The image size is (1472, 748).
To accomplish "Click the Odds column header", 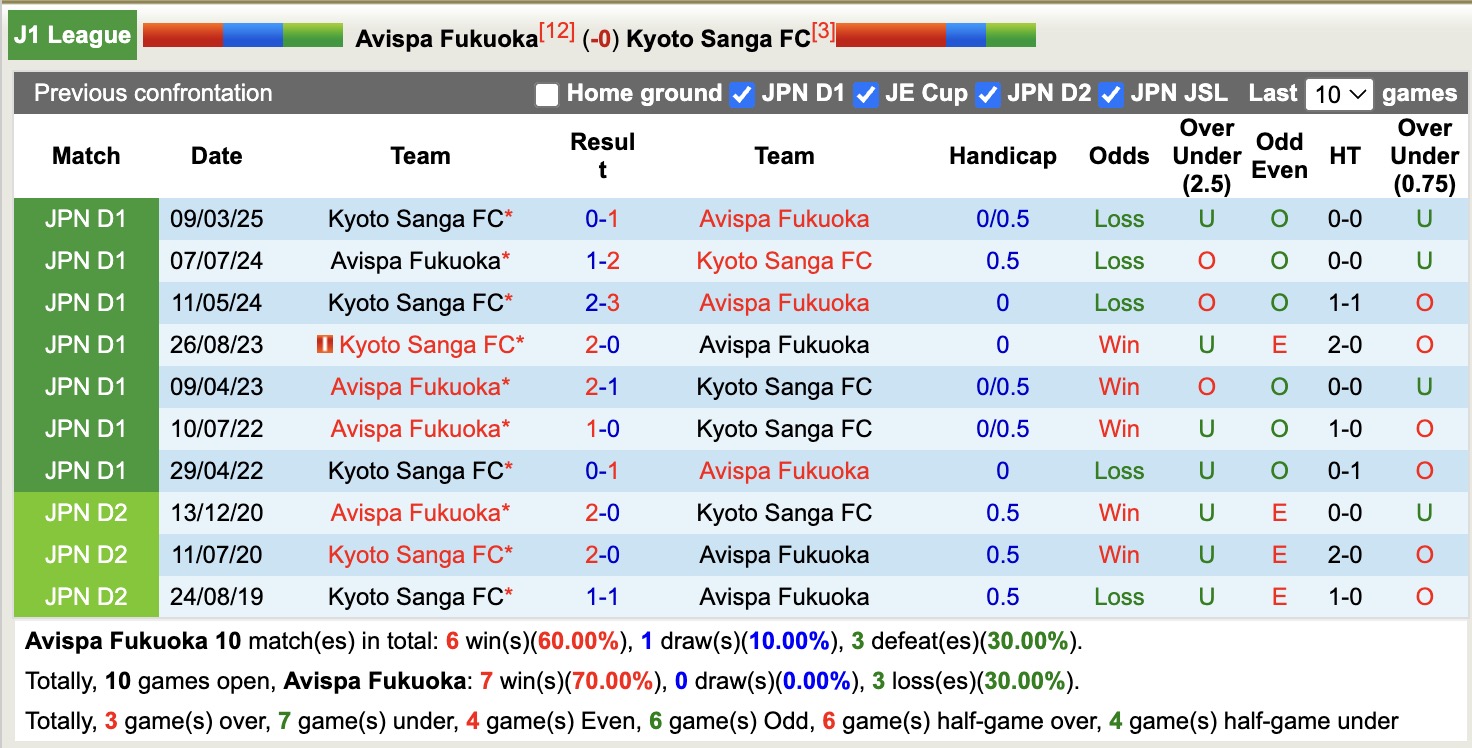I will coord(1118,156).
